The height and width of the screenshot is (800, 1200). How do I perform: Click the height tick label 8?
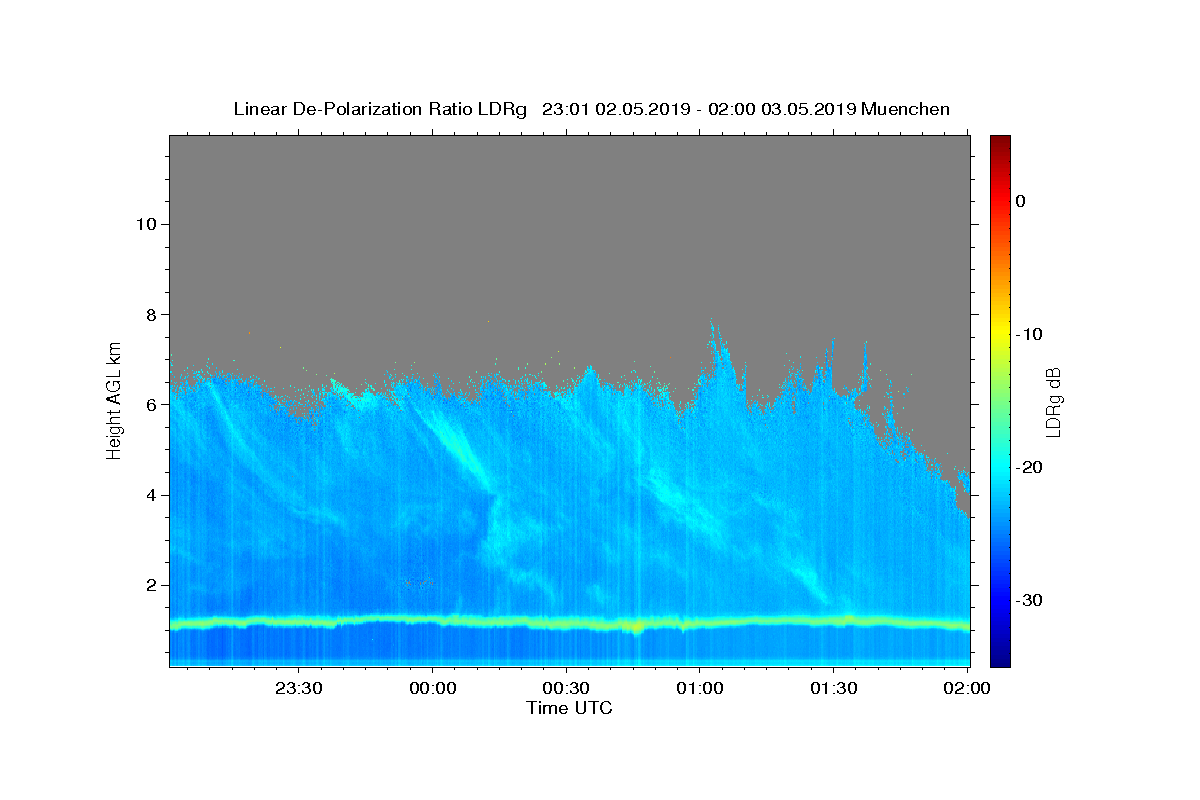click(150, 314)
